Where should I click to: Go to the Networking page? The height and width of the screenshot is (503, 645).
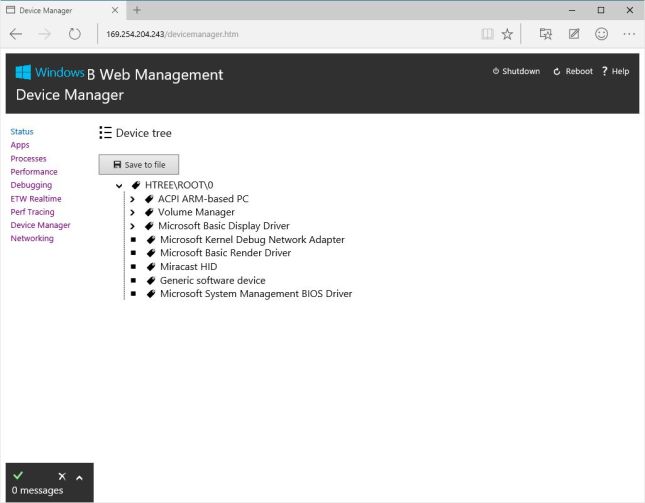[32, 239]
